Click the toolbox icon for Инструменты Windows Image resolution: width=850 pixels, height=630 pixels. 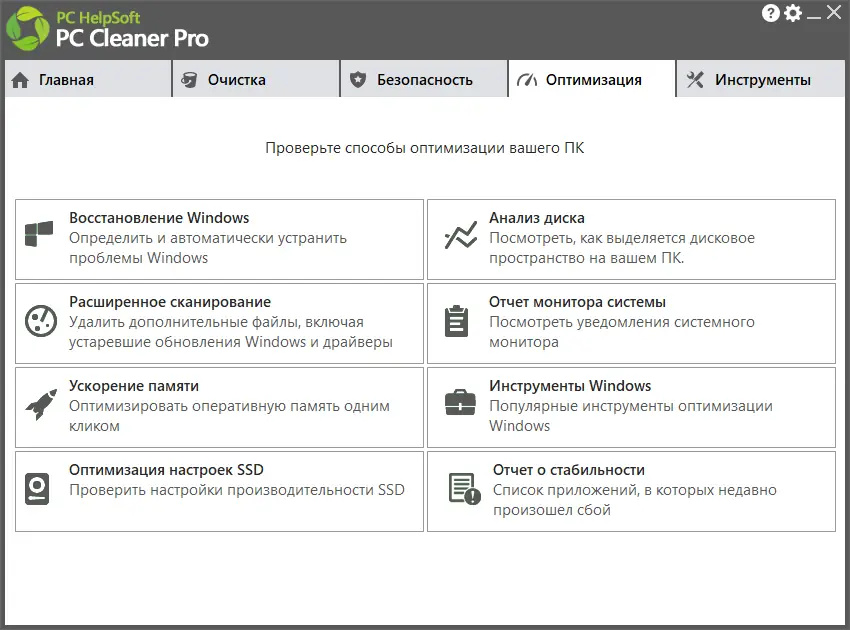click(x=460, y=403)
